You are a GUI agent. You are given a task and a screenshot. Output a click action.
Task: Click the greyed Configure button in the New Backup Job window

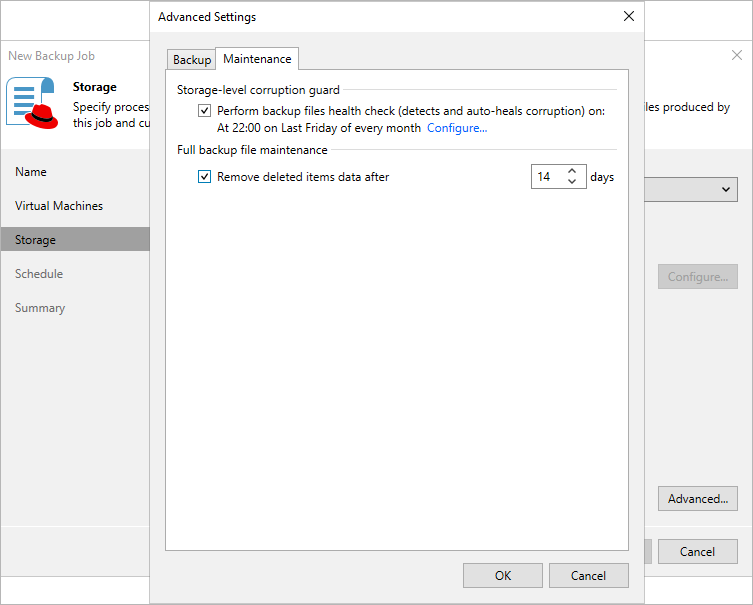[698, 277]
